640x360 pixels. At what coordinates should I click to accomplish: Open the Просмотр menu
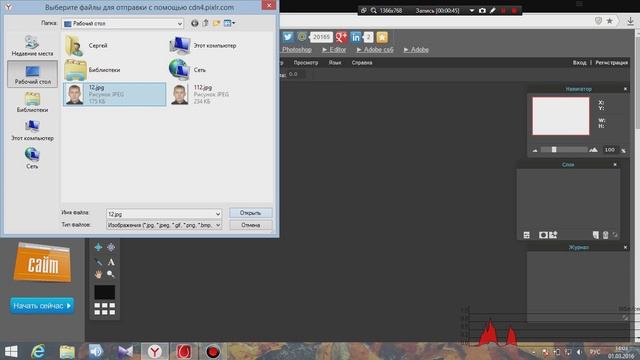(x=306, y=62)
